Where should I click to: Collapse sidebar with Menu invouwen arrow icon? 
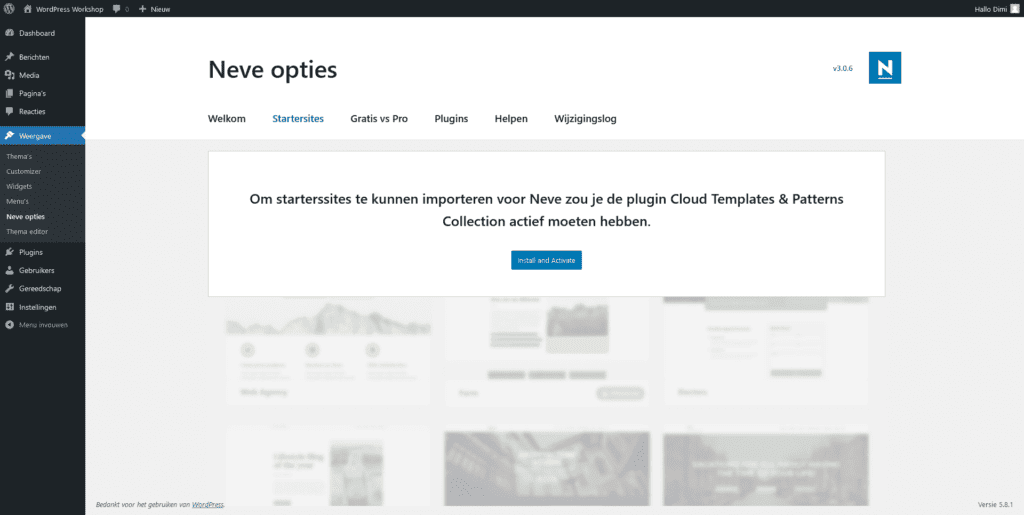coord(10,324)
